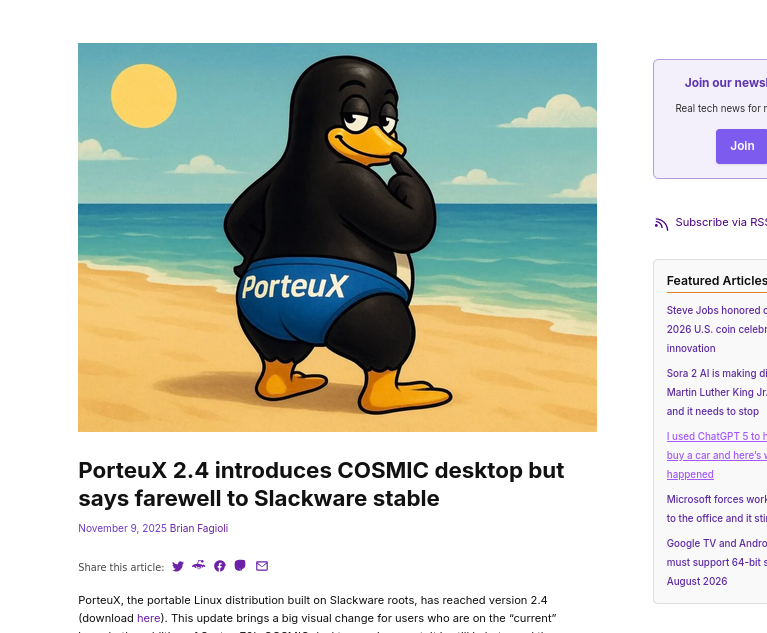Open Google TV and Android article
Screen dimensions: 767x633
click(716, 562)
